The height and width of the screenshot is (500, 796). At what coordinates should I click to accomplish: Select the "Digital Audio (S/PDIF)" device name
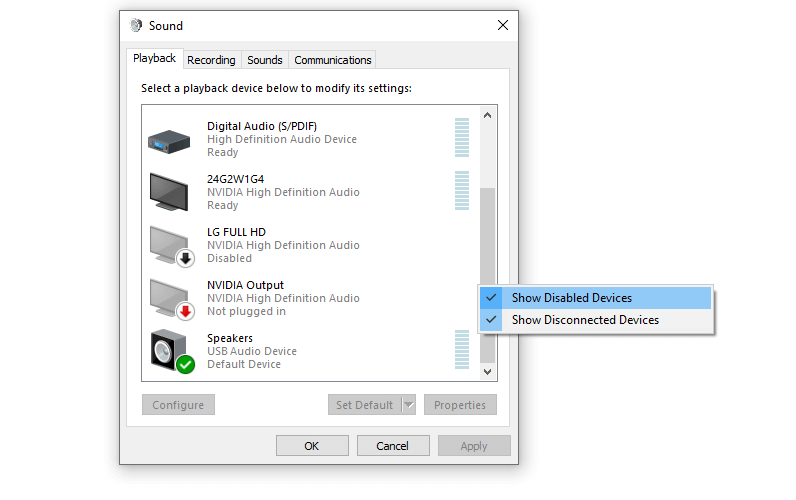point(262,126)
